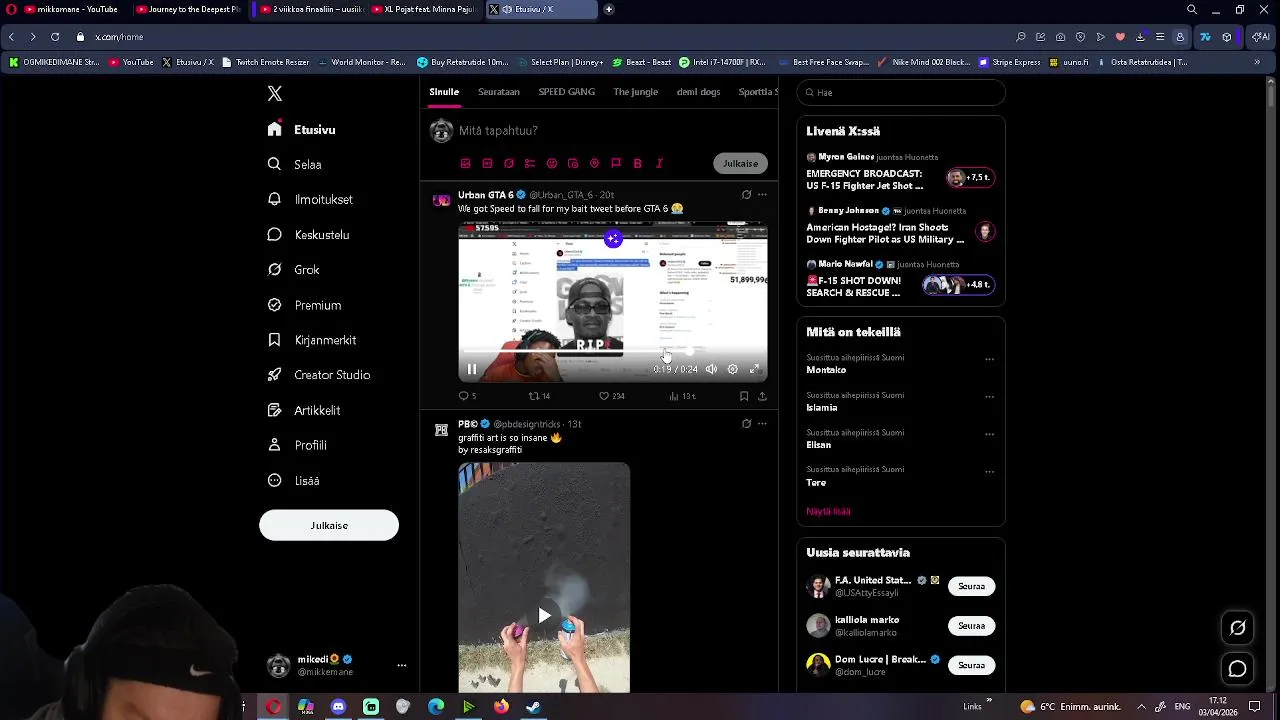Add location to the post

tap(594, 163)
